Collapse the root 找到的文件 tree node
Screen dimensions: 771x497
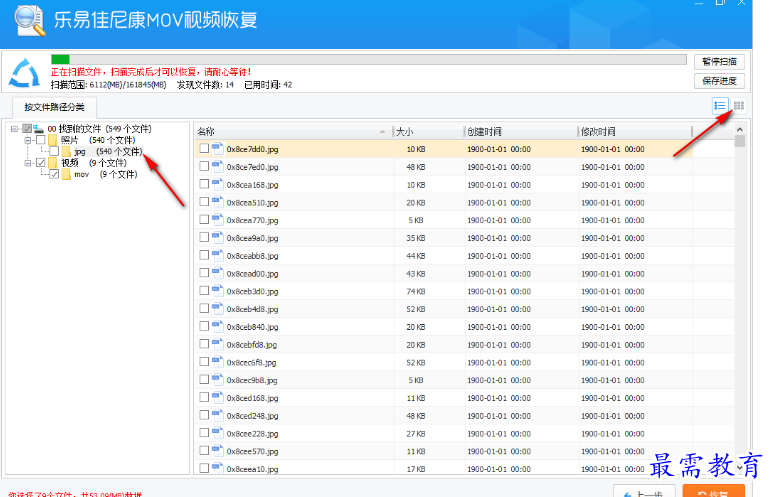point(14,129)
